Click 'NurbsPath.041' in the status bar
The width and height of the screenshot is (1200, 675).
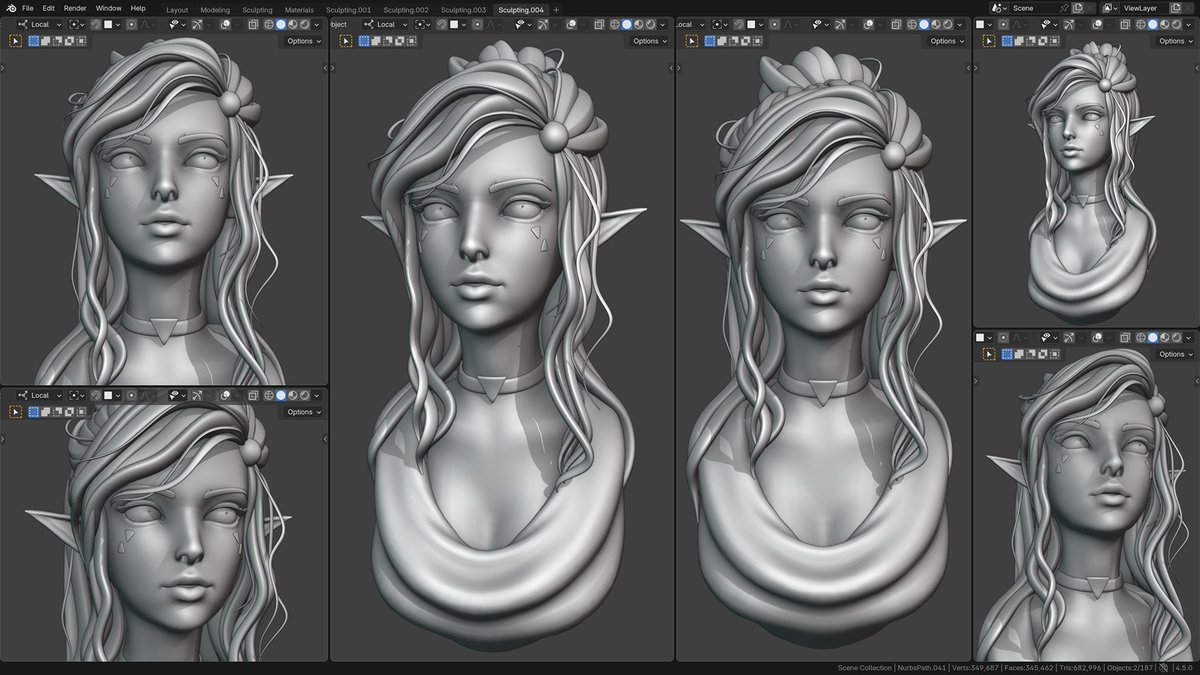click(x=920, y=667)
